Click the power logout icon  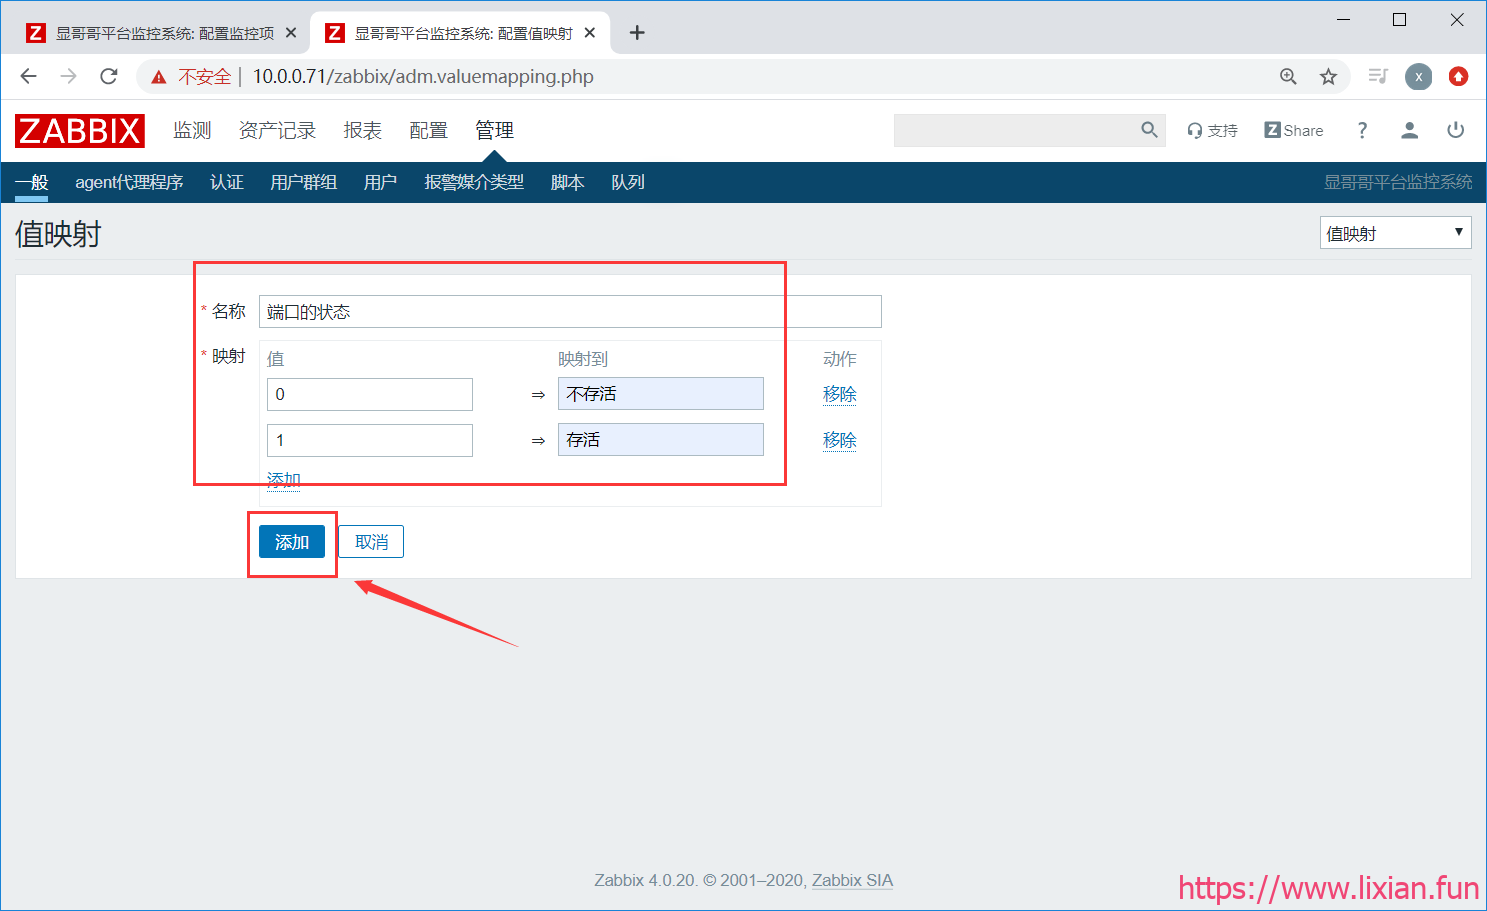click(x=1455, y=130)
